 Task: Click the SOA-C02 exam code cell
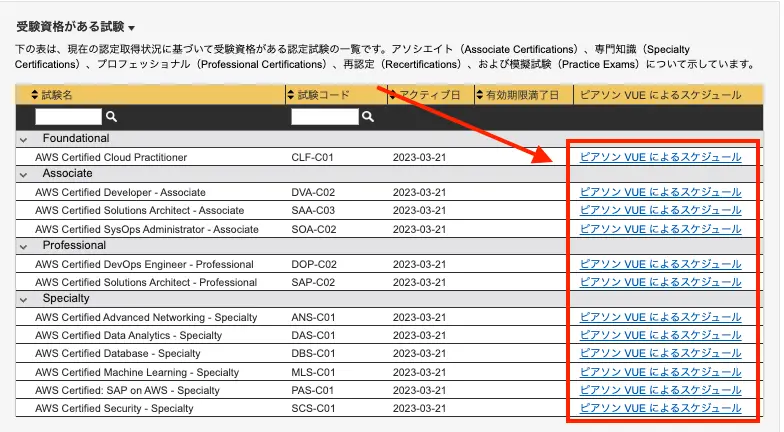point(314,229)
